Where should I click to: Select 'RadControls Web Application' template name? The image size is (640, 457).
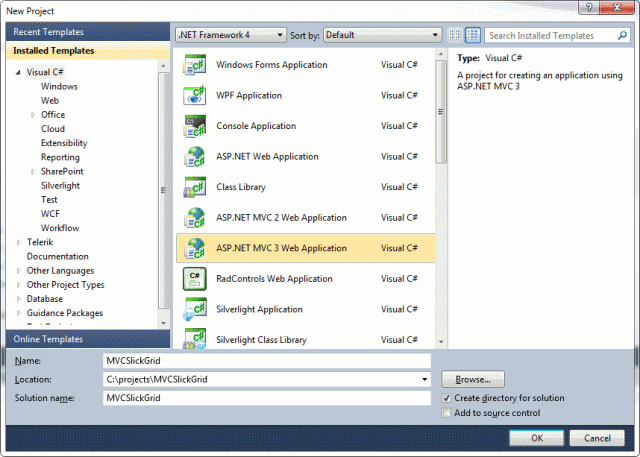pos(274,279)
